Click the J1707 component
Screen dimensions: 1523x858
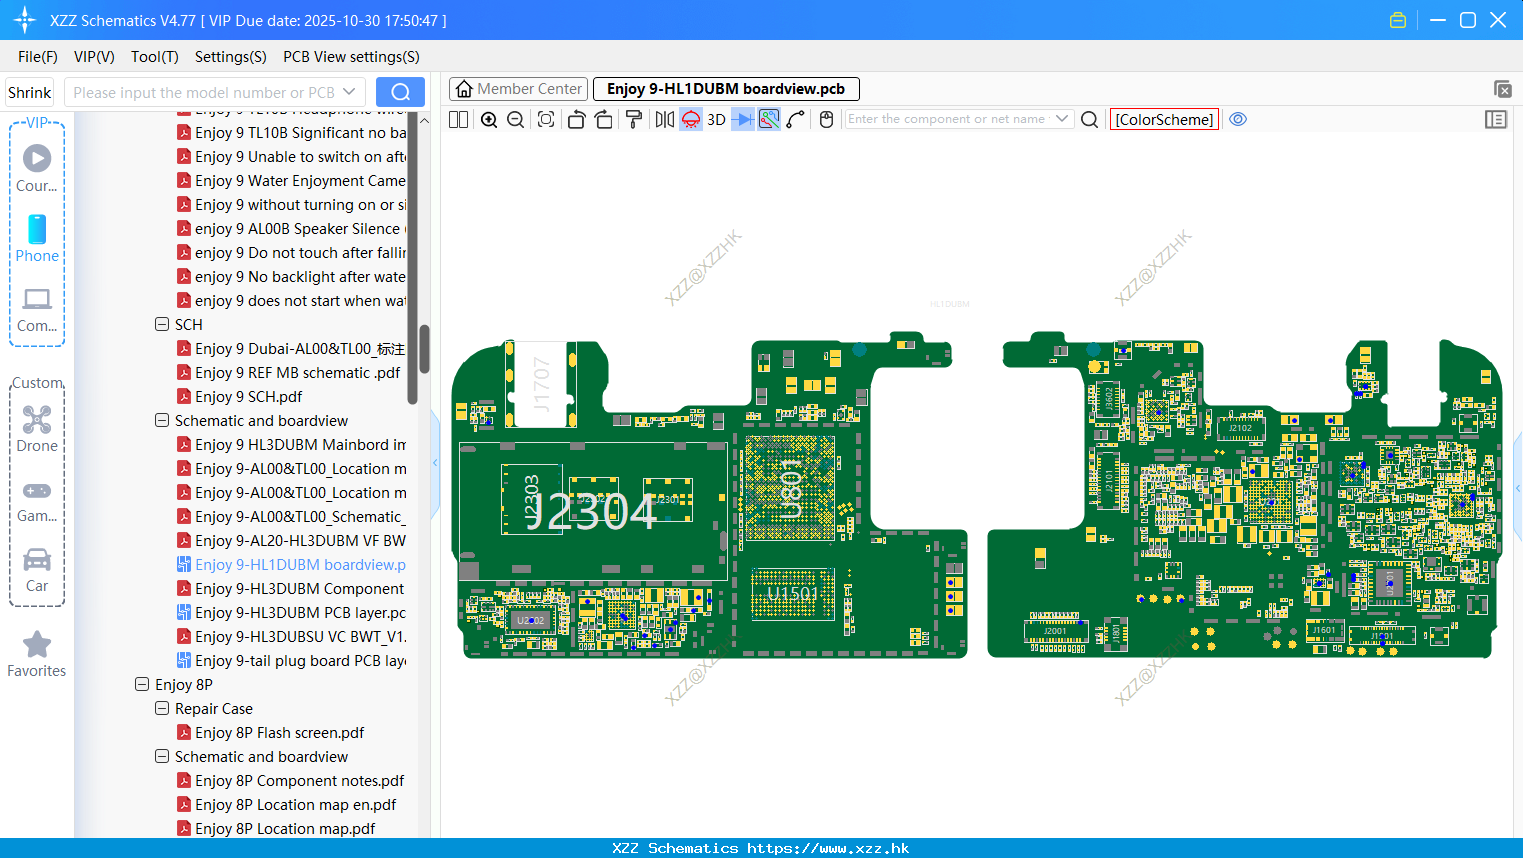[541, 385]
